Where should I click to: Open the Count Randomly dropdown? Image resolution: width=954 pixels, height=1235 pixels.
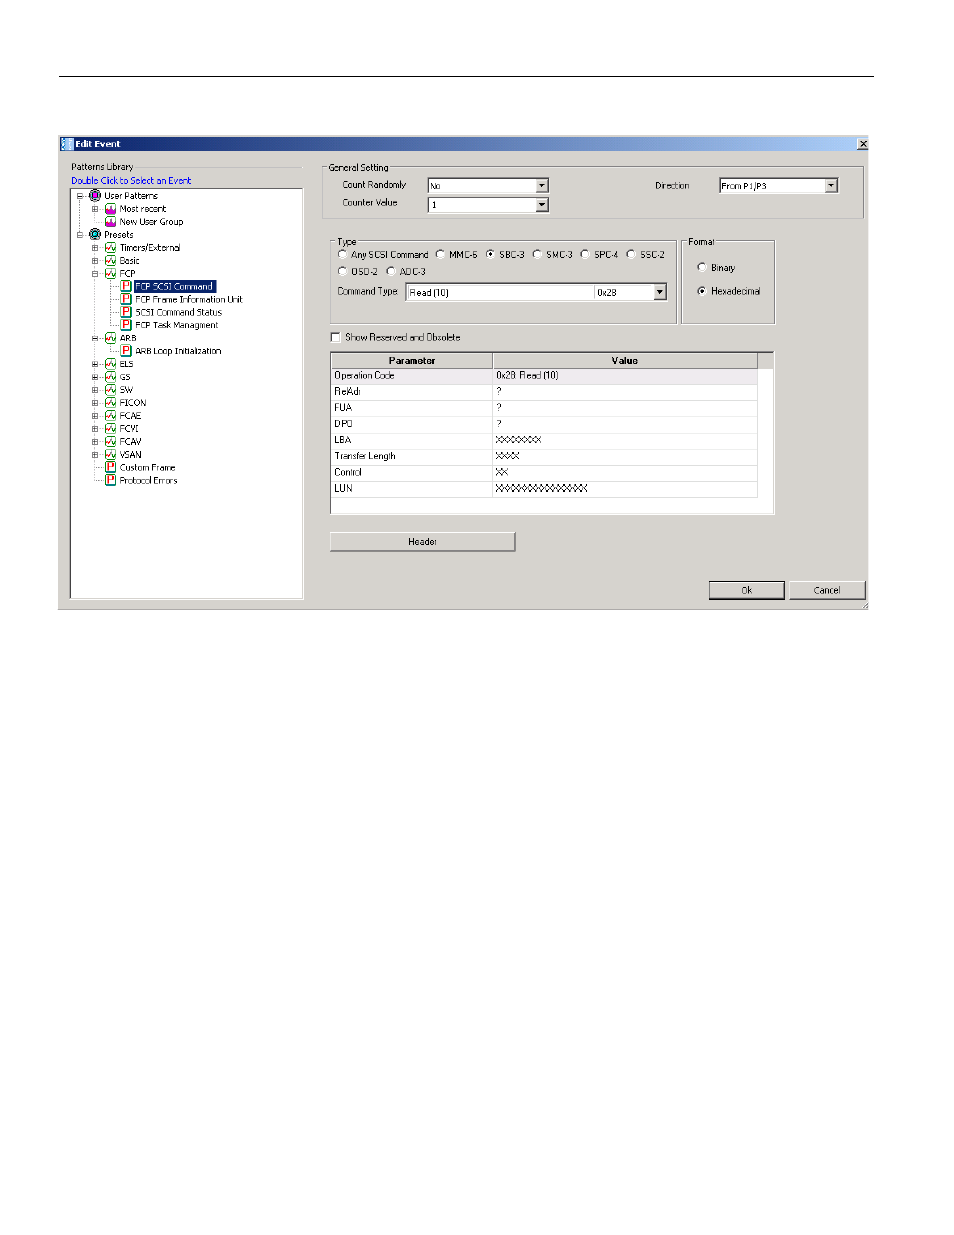[542, 185]
